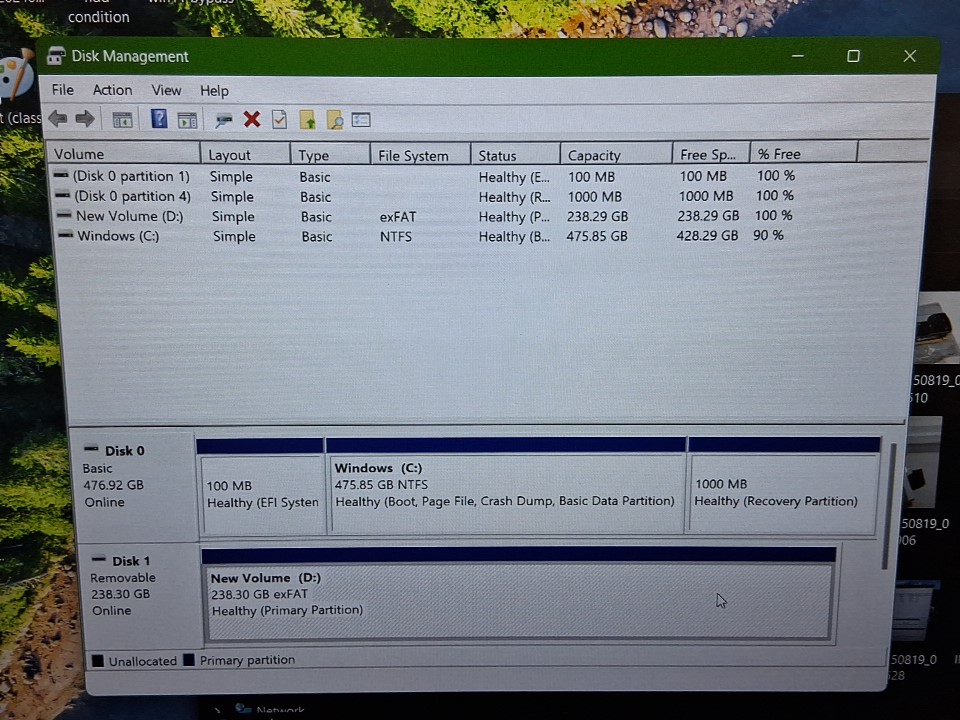Maximize the Disk Management window
This screenshot has height=720, width=960.
(x=853, y=56)
